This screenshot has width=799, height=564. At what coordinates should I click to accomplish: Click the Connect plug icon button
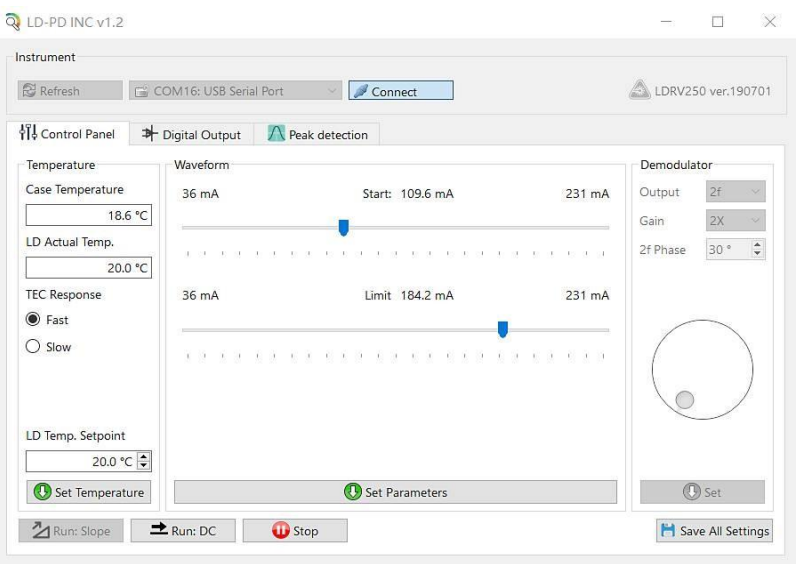point(399,91)
